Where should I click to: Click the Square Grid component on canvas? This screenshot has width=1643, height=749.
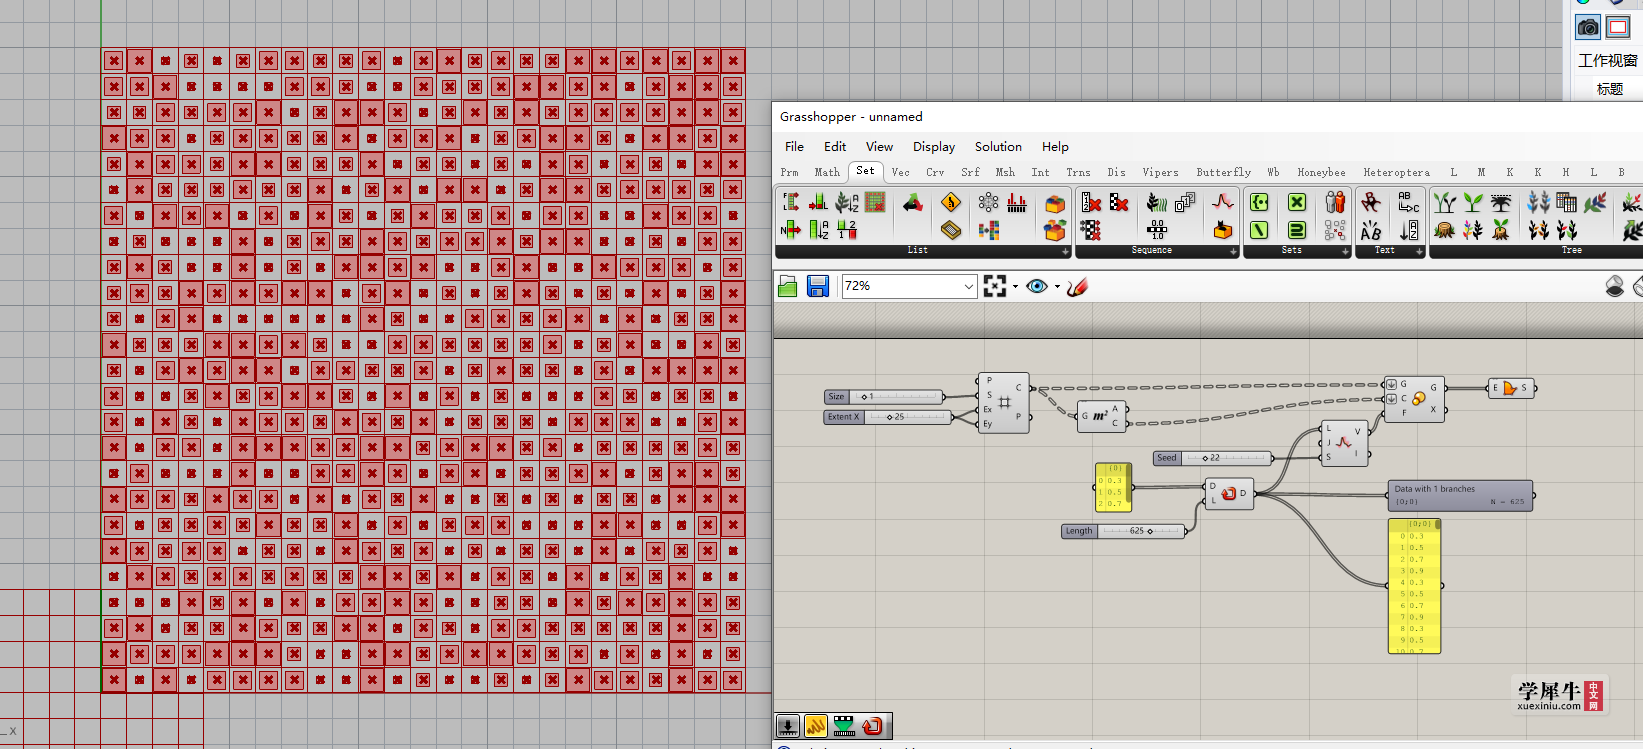1003,403
